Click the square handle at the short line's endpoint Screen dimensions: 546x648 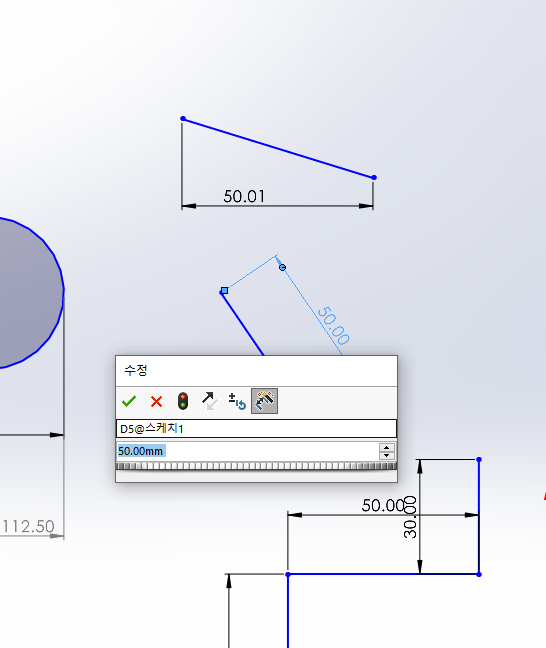click(x=224, y=291)
